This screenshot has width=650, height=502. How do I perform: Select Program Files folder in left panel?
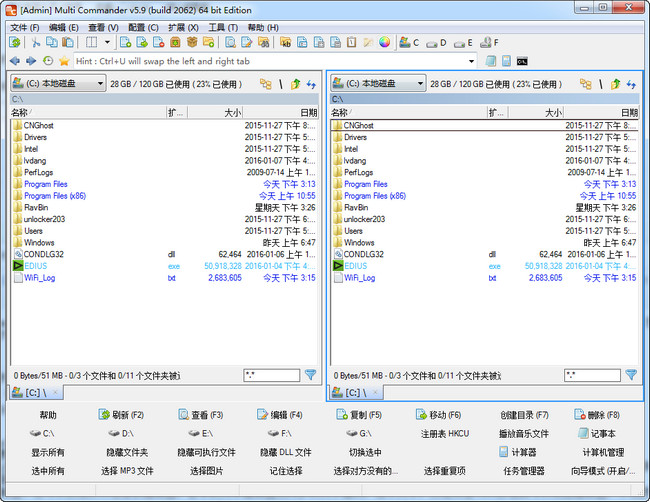click(164, 184)
